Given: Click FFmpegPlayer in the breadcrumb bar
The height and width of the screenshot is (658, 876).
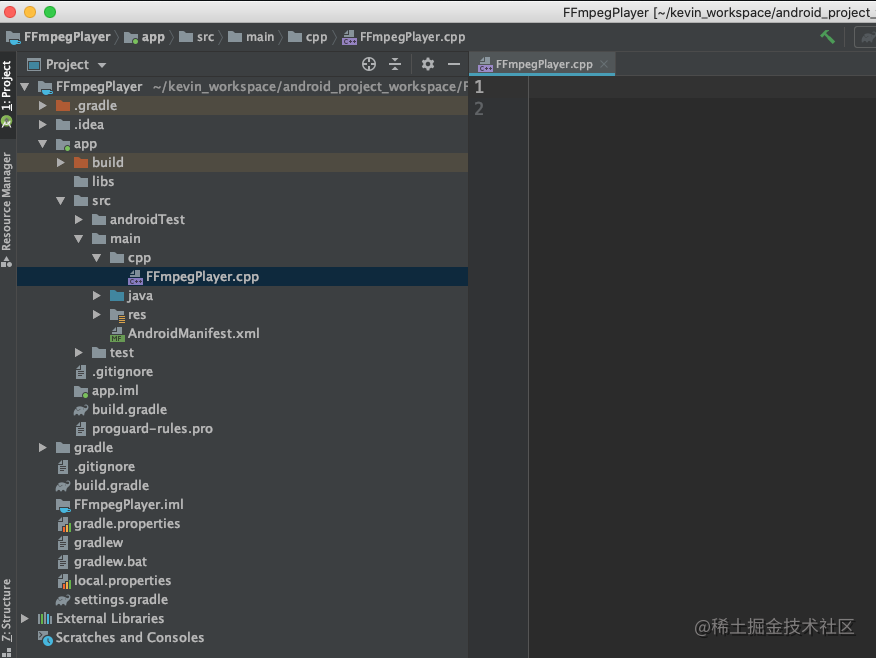Looking at the screenshot, I should pyautogui.click(x=59, y=37).
